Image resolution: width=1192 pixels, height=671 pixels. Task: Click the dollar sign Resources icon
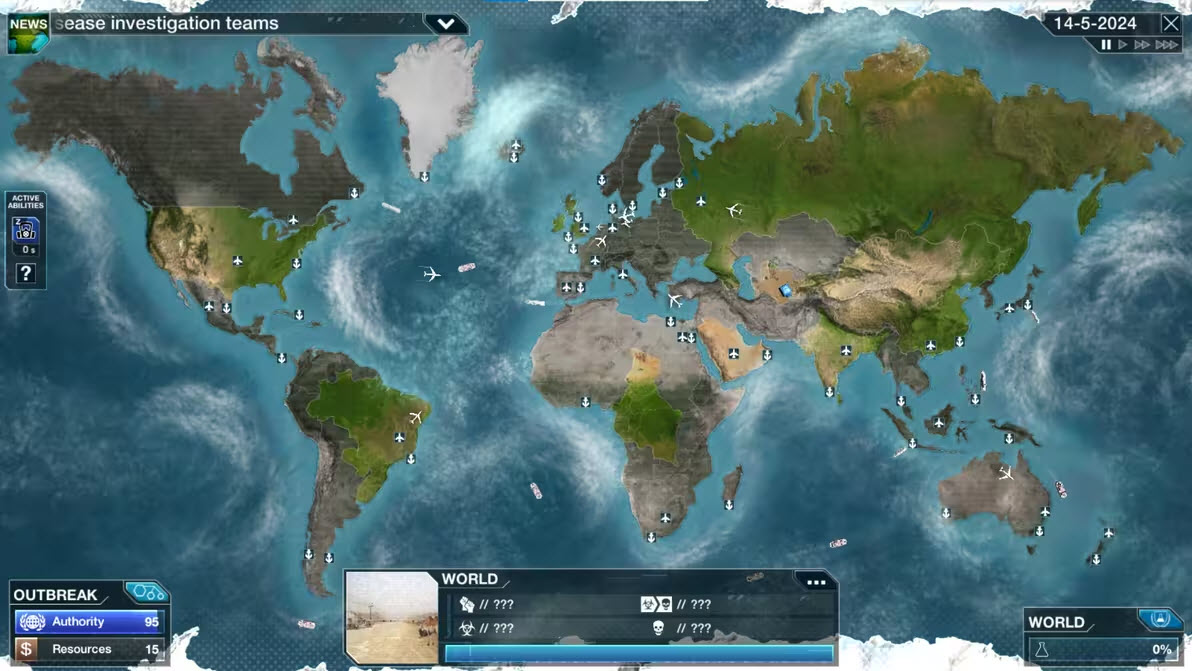(27, 649)
